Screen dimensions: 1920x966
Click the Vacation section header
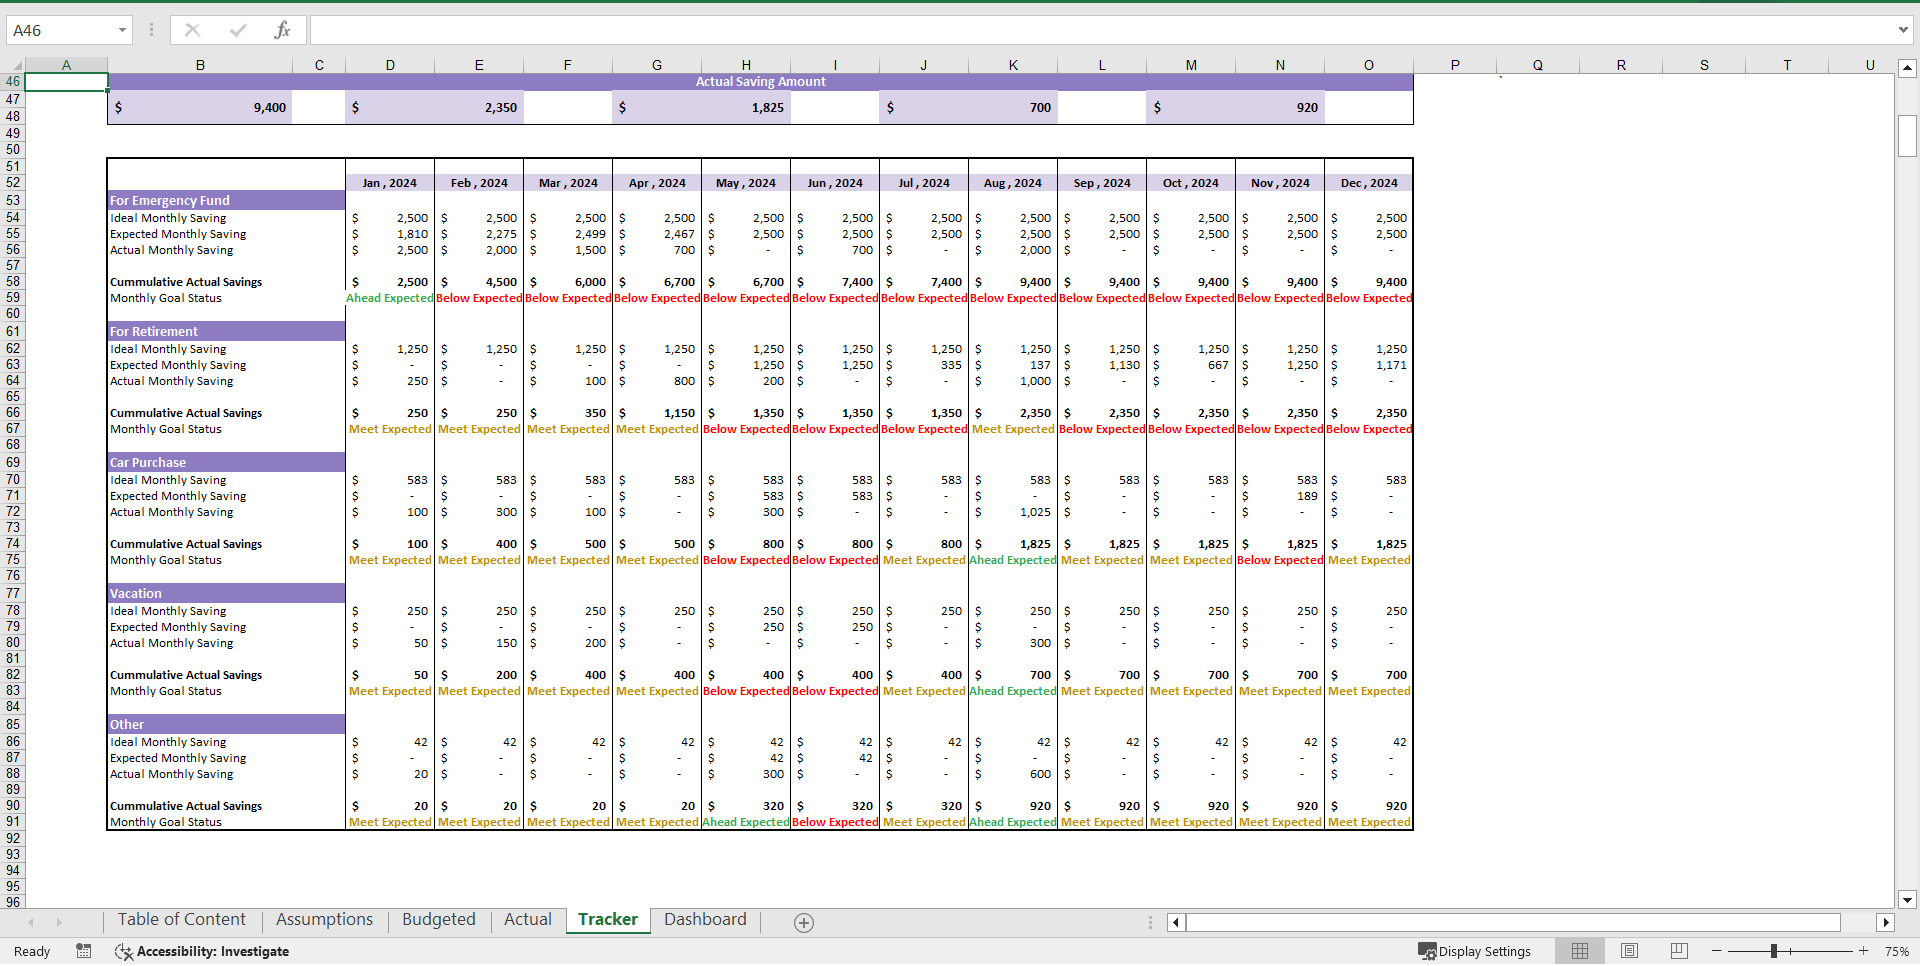226,593
